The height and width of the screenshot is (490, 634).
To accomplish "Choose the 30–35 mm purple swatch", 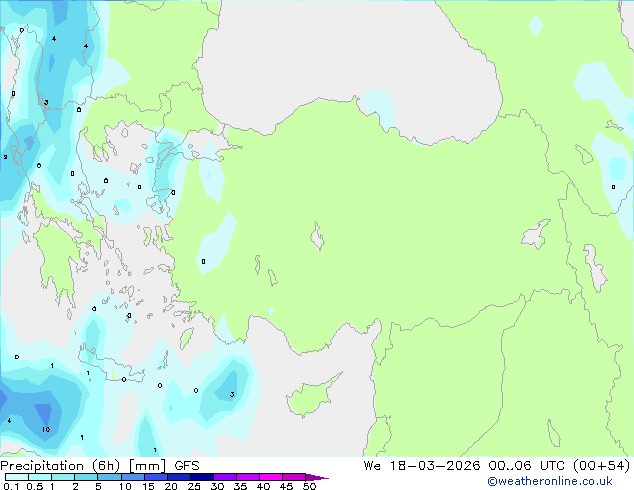I will [225, 477].
